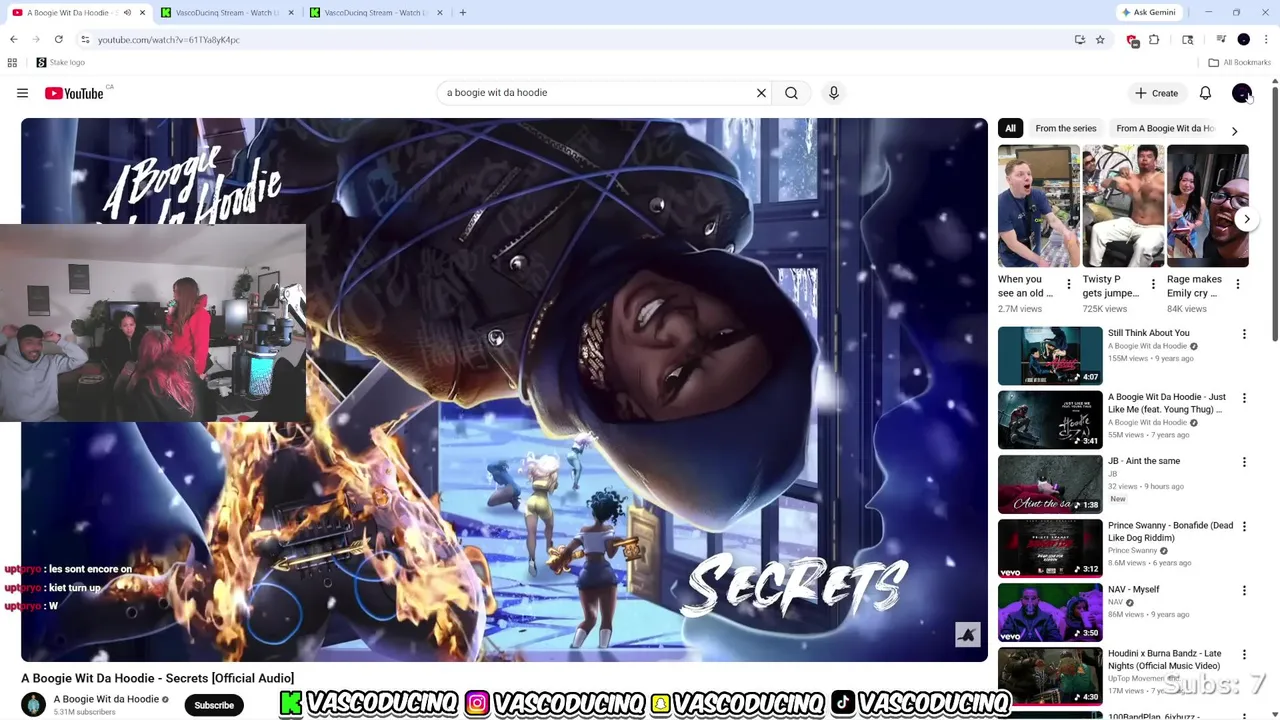Viewport: 1280px width, 720px height.
Task: Open more options for Prince Swanny - Bonafide
Action: pos(1244,526)
